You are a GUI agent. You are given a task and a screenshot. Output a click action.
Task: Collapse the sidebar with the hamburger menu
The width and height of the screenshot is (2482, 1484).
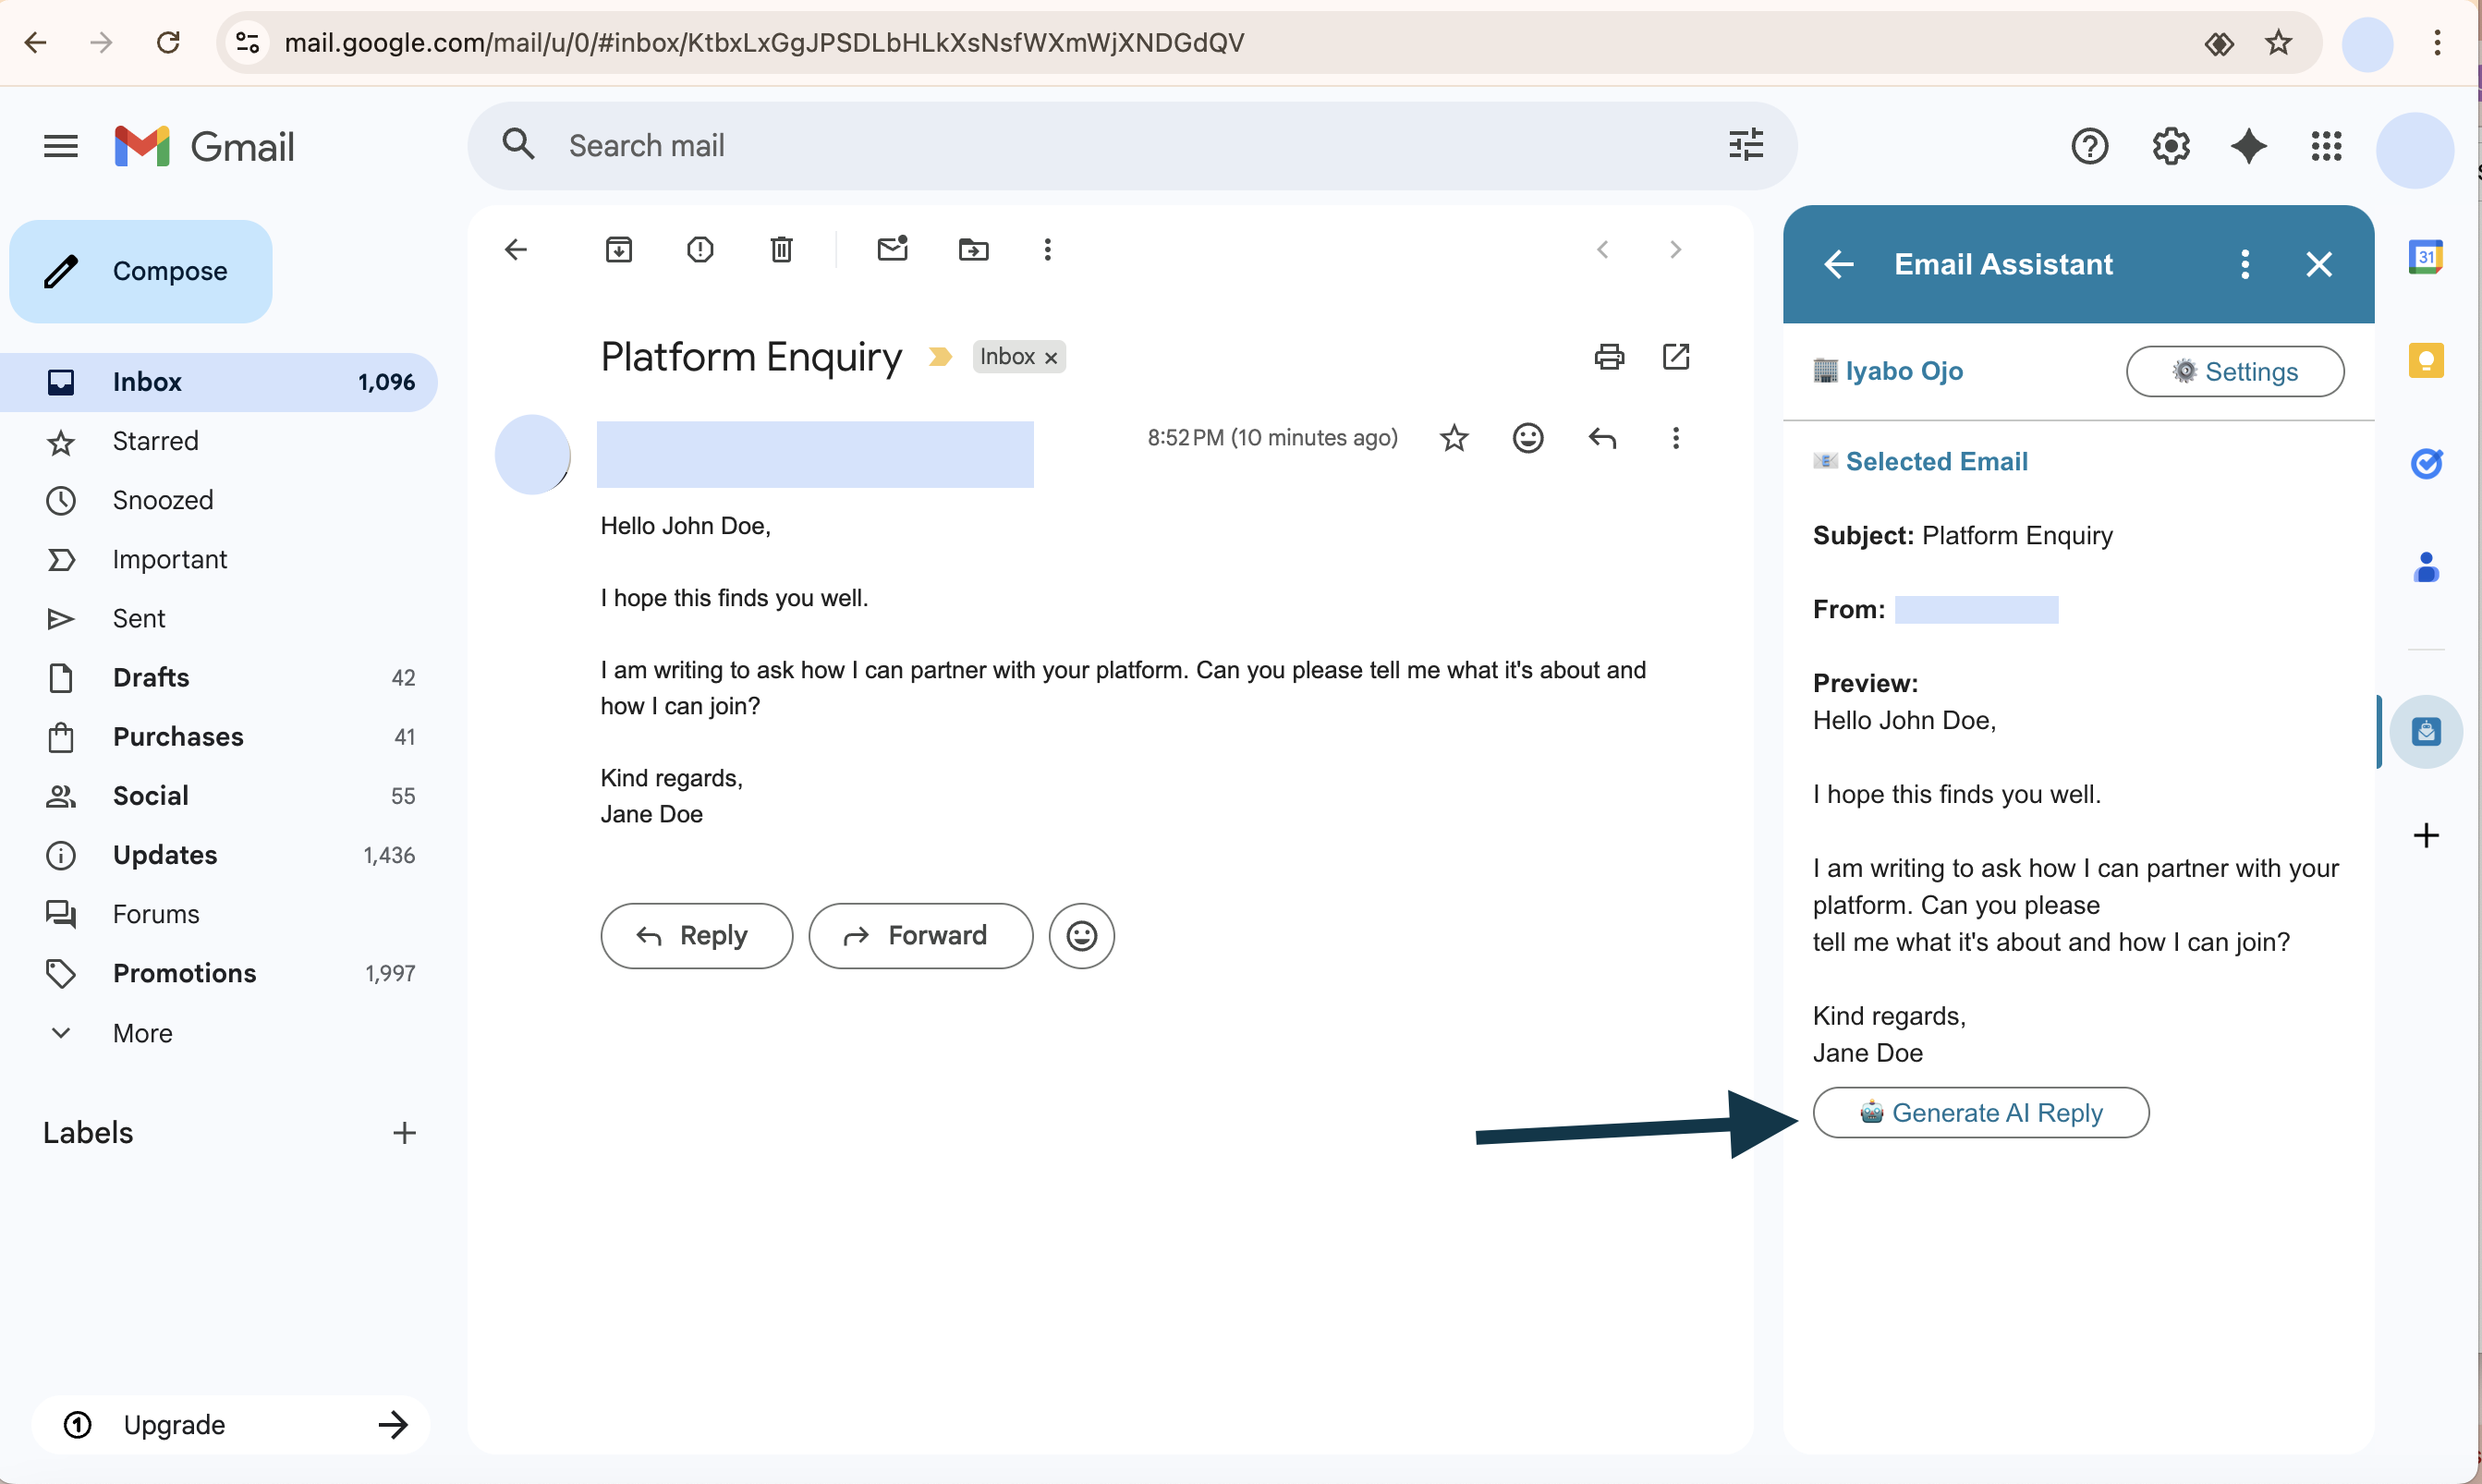coord(59,145)
